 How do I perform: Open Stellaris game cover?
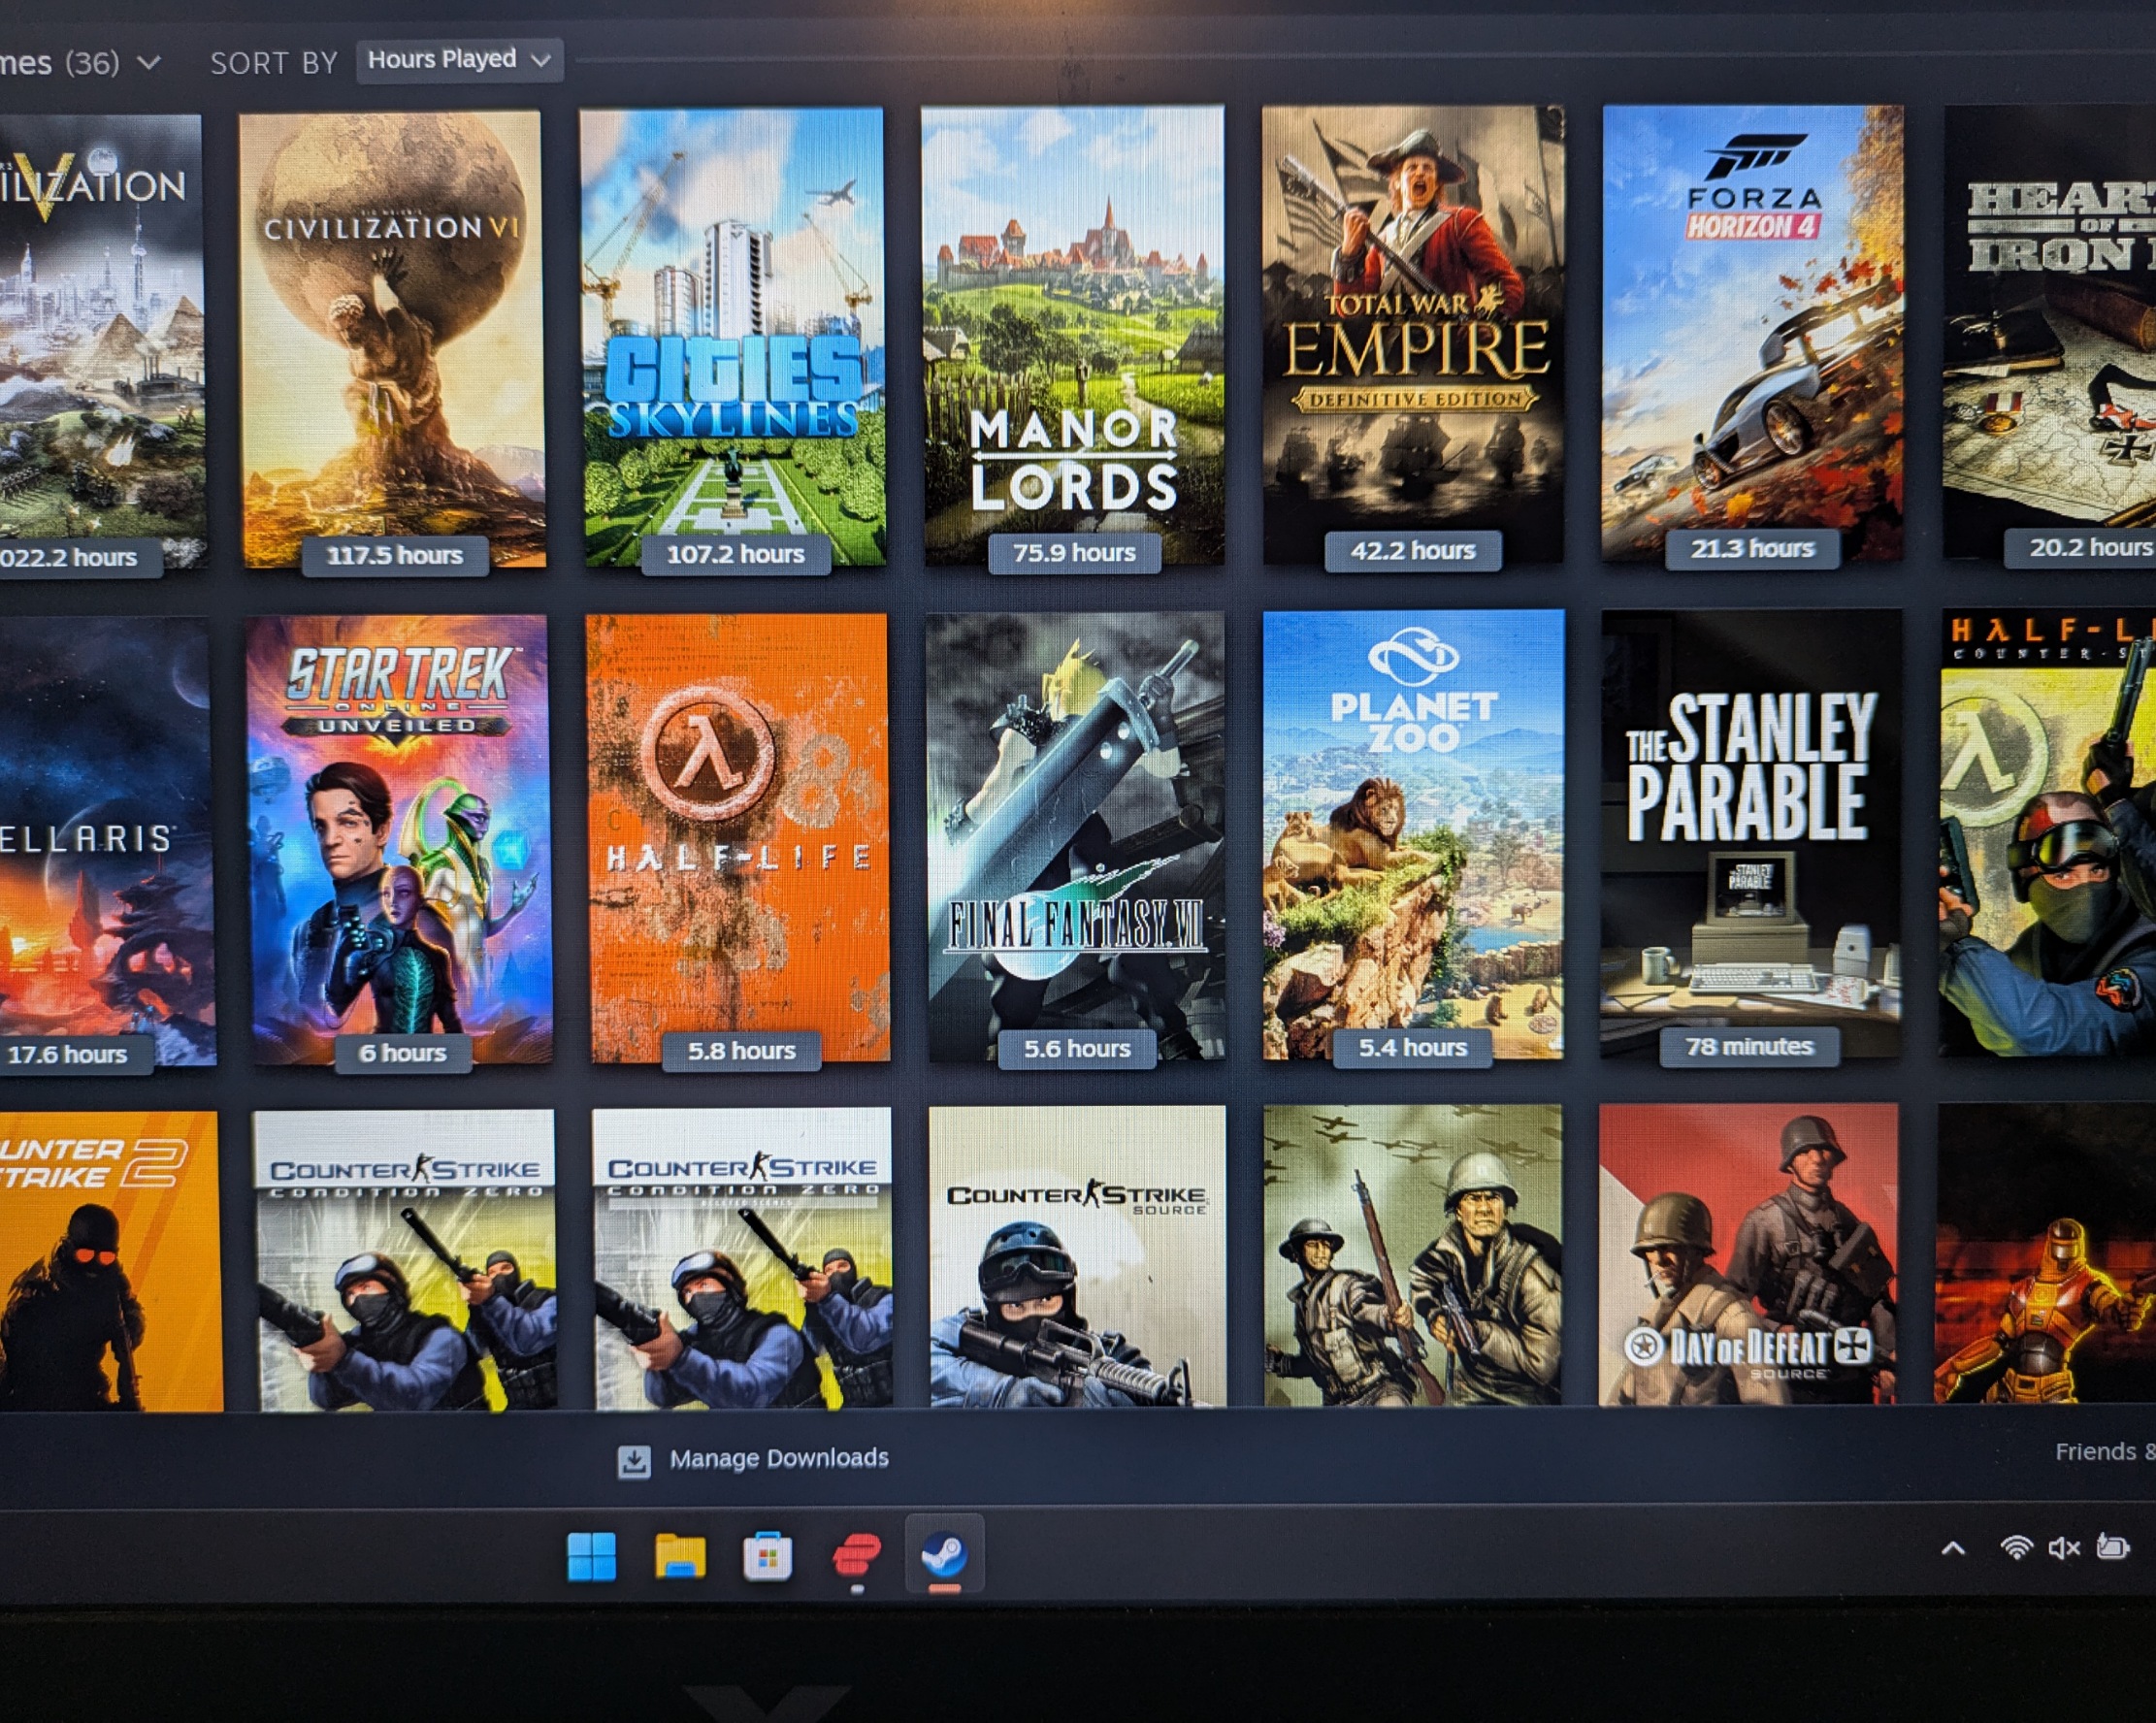point(107,841)
